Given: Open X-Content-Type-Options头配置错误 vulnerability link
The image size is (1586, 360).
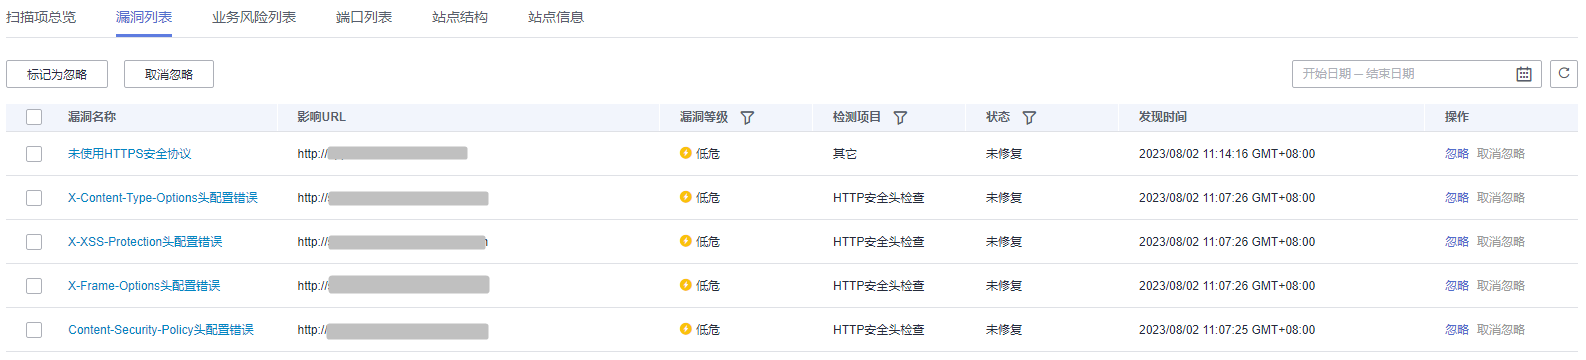Looking at the screenshot, I should coord(163,198).
